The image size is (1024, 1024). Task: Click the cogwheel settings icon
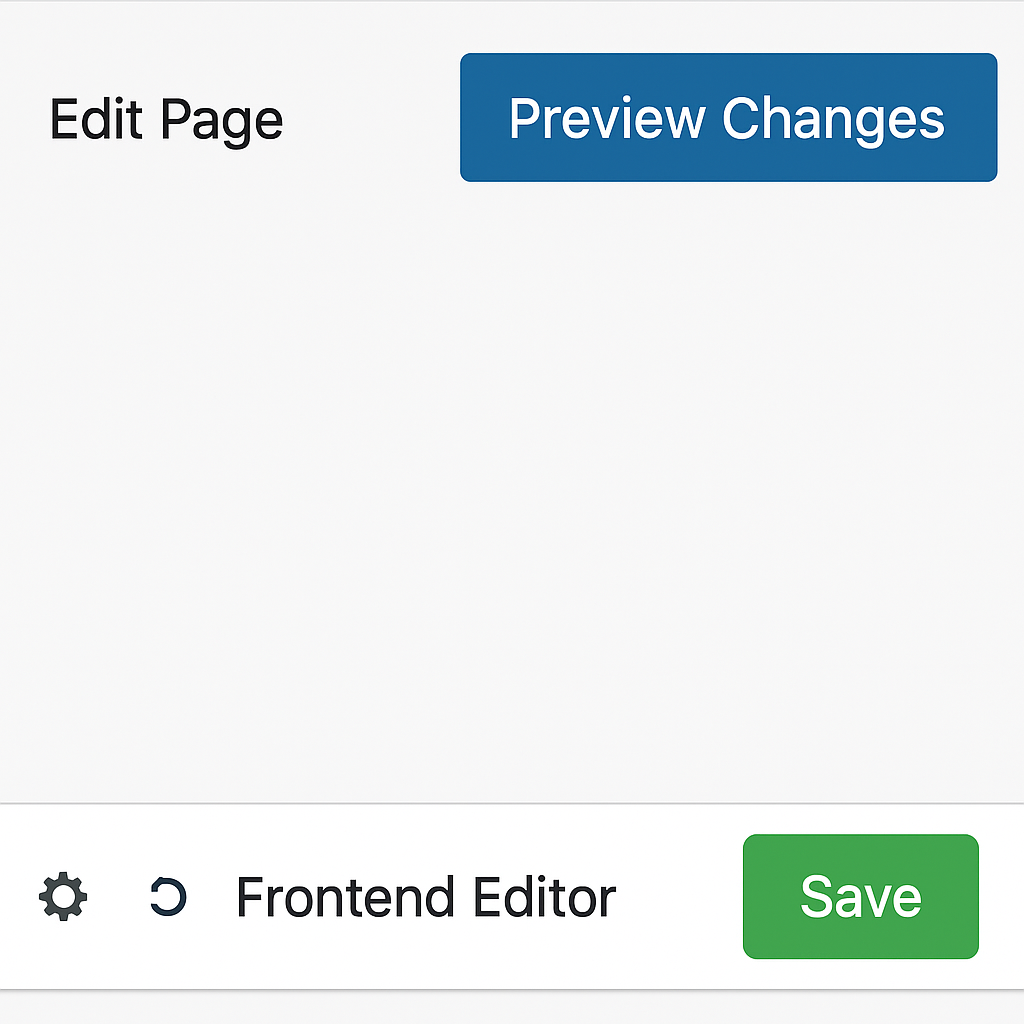click(x=63, y=897)
